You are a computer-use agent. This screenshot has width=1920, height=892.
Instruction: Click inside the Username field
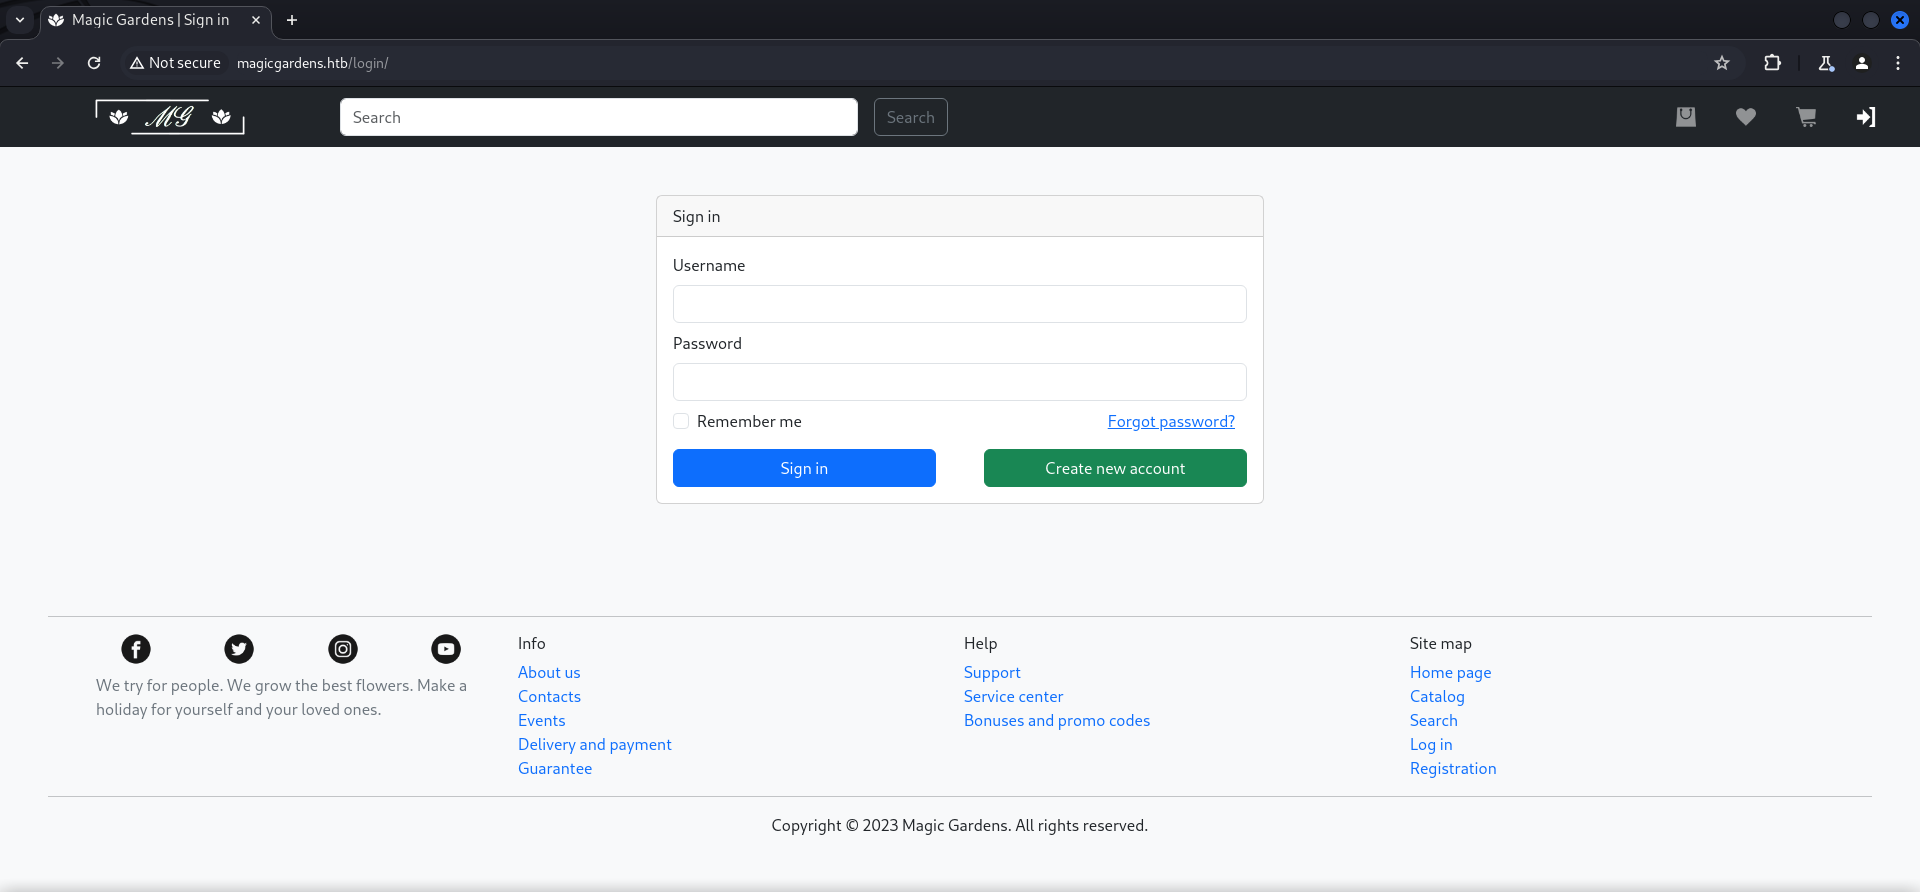click(x=959, y=304)
